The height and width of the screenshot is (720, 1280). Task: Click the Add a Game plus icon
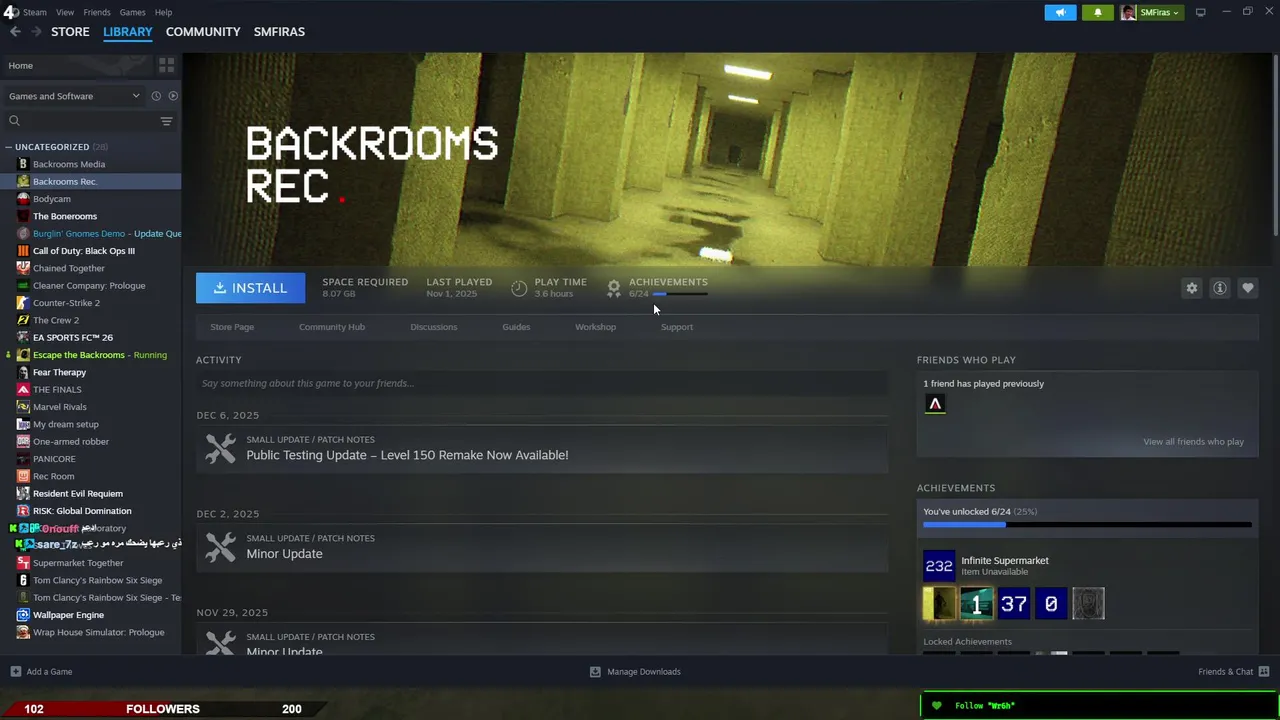point(15,671)
